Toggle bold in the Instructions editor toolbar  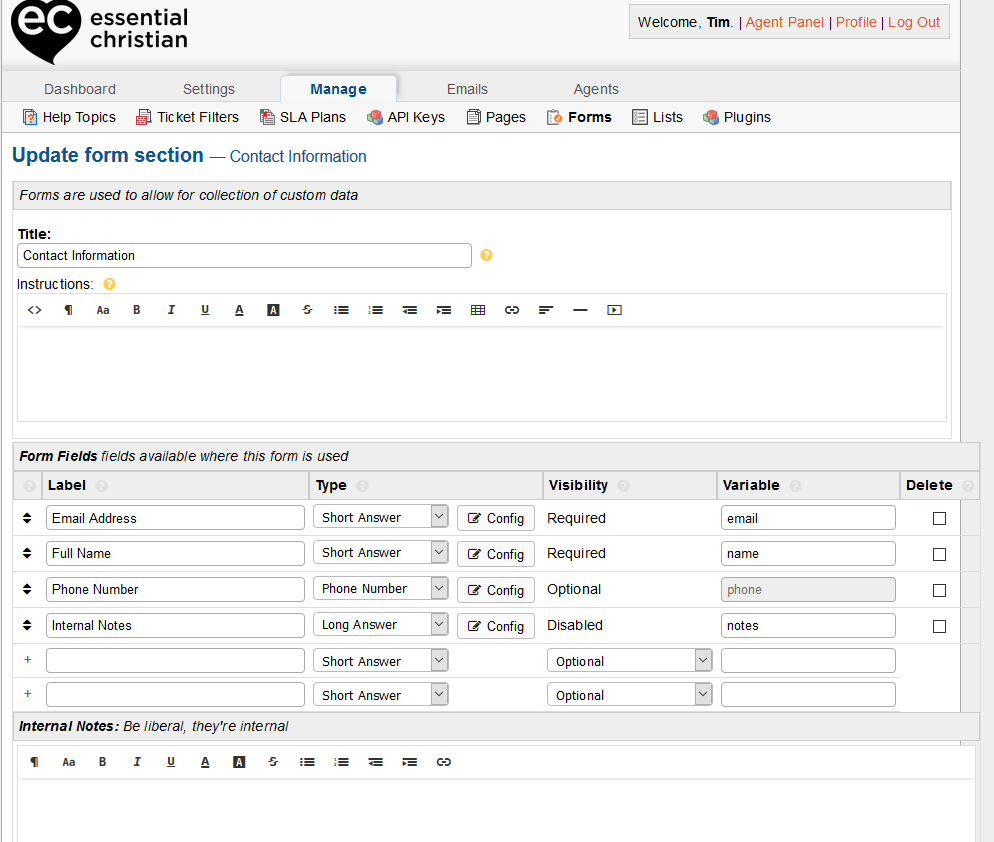click(x=137, y=310)
